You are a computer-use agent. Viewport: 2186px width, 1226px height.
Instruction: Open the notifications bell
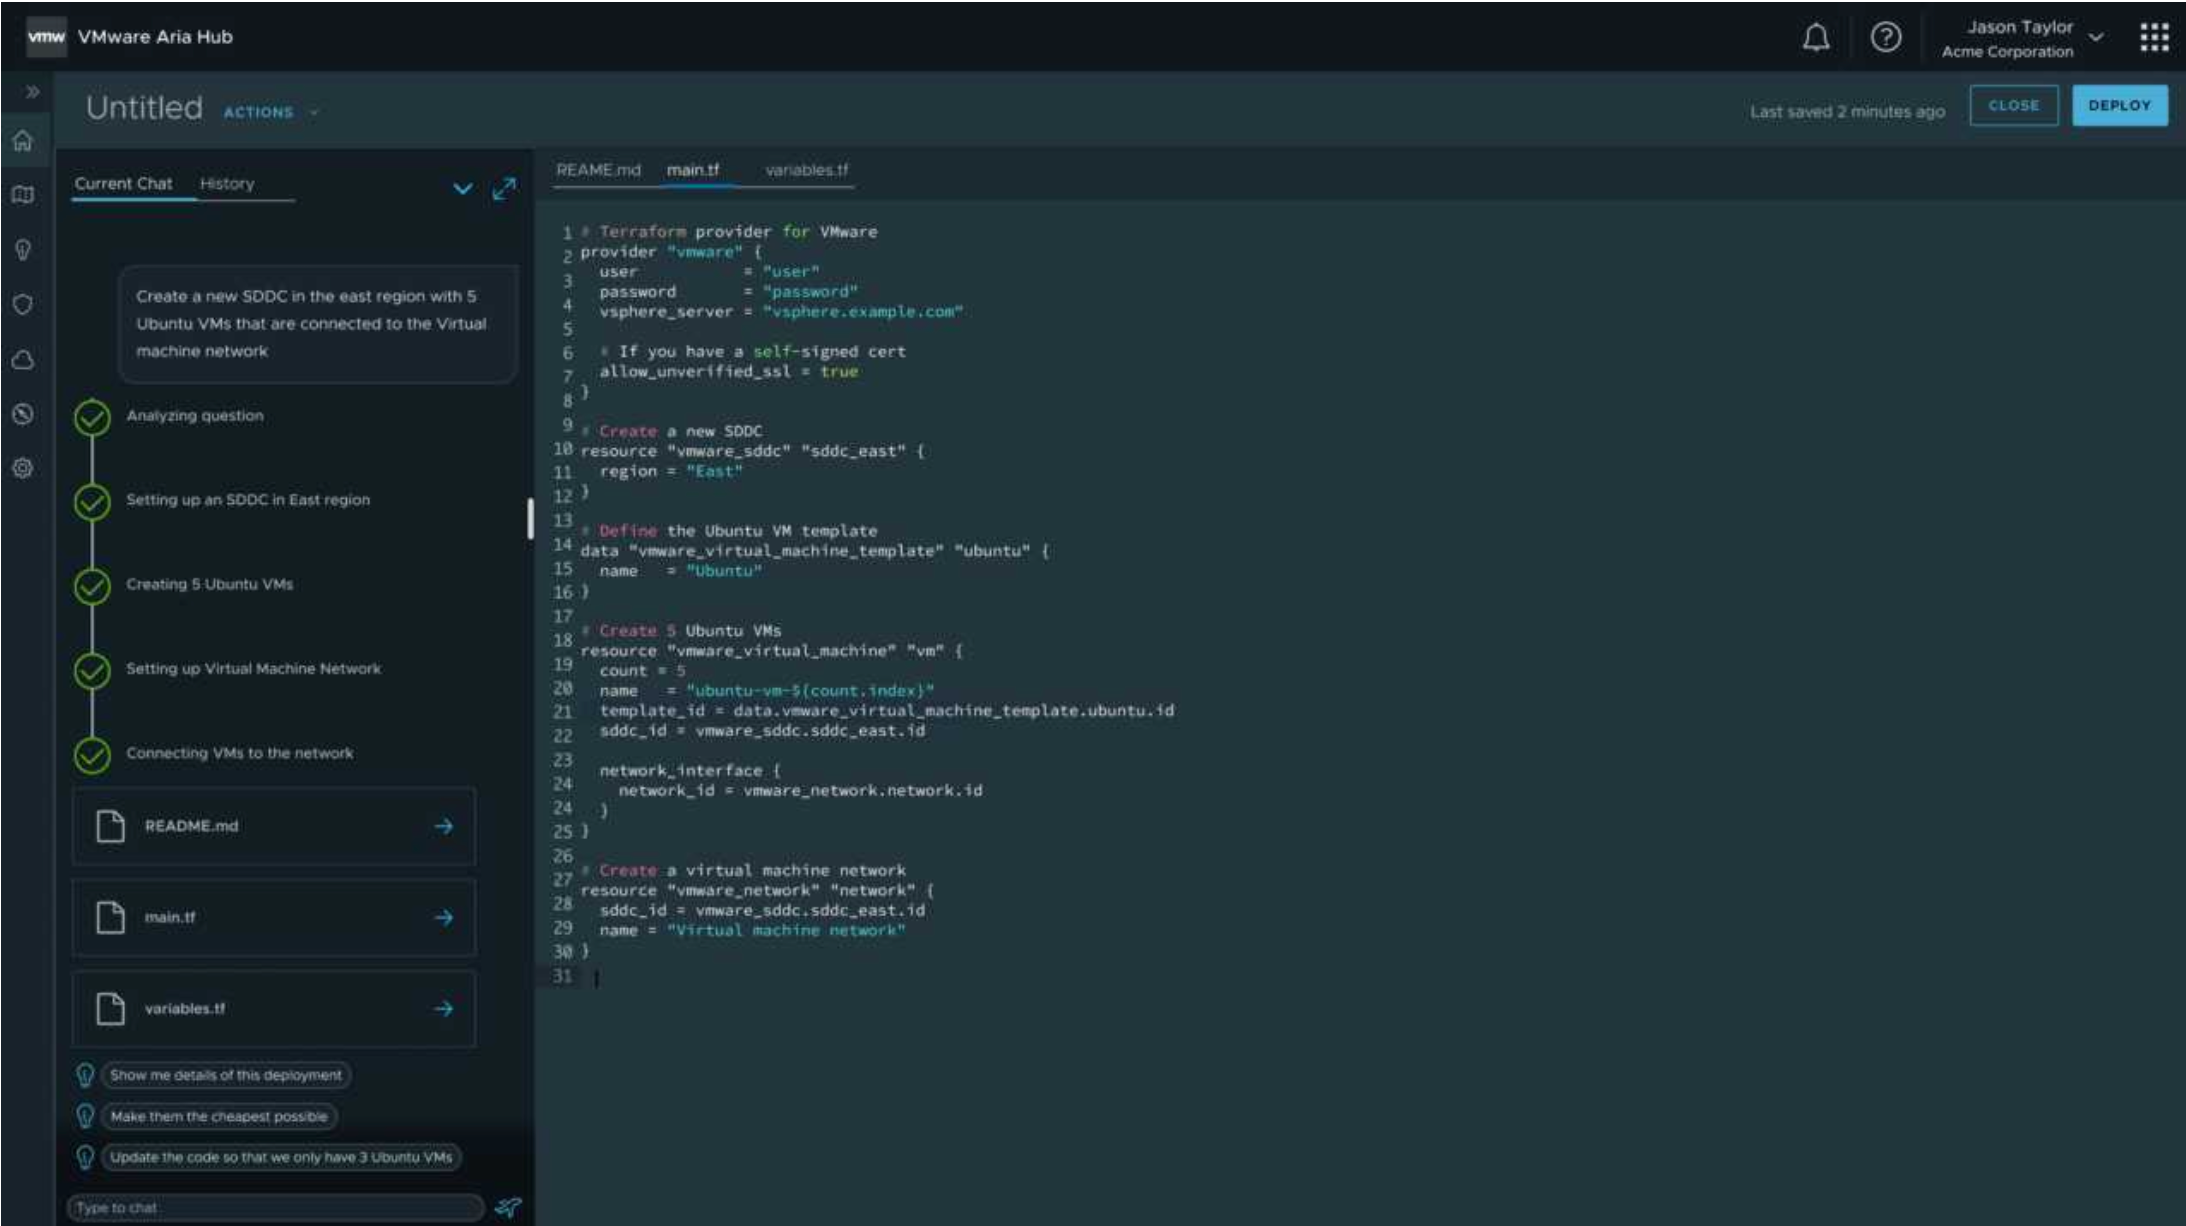point(1815,38)
